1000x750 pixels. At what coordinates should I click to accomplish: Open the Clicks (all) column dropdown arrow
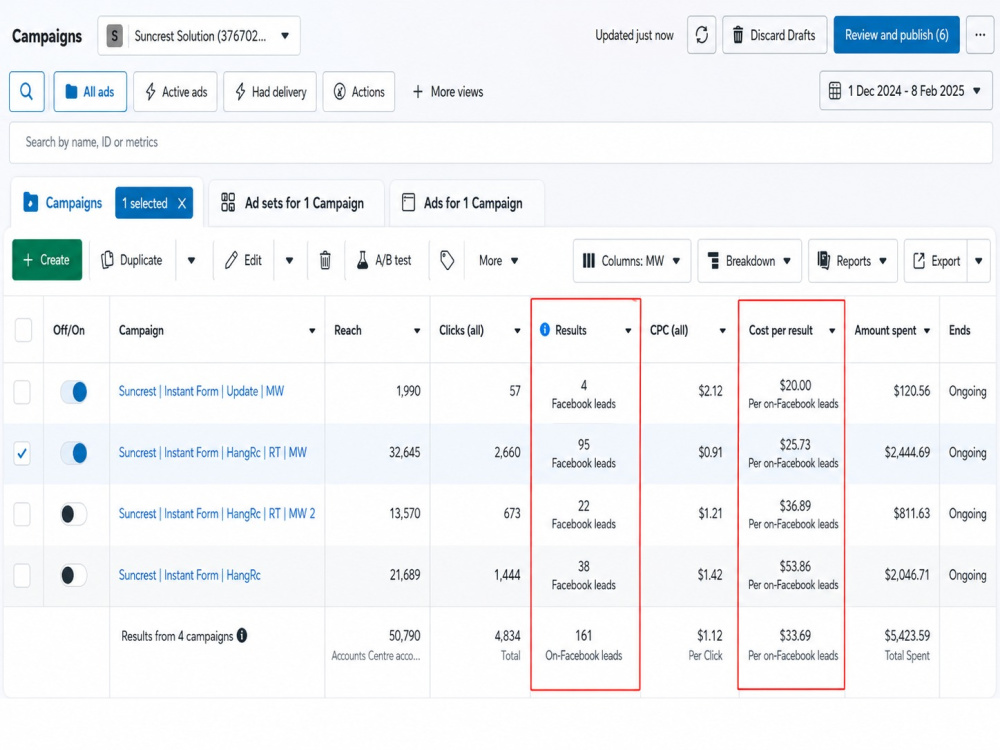[517, 330]
